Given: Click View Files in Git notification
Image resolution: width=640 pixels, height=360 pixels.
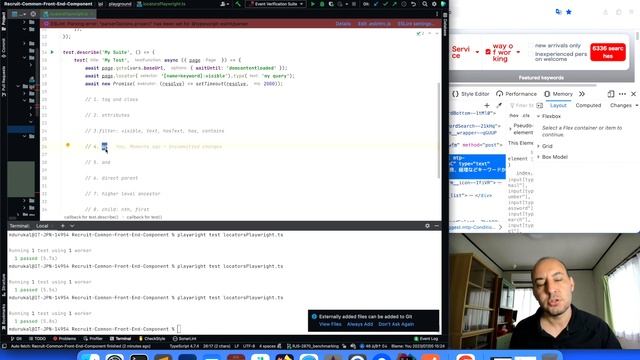Looking at the screenshot, I should tap(330, 324).
